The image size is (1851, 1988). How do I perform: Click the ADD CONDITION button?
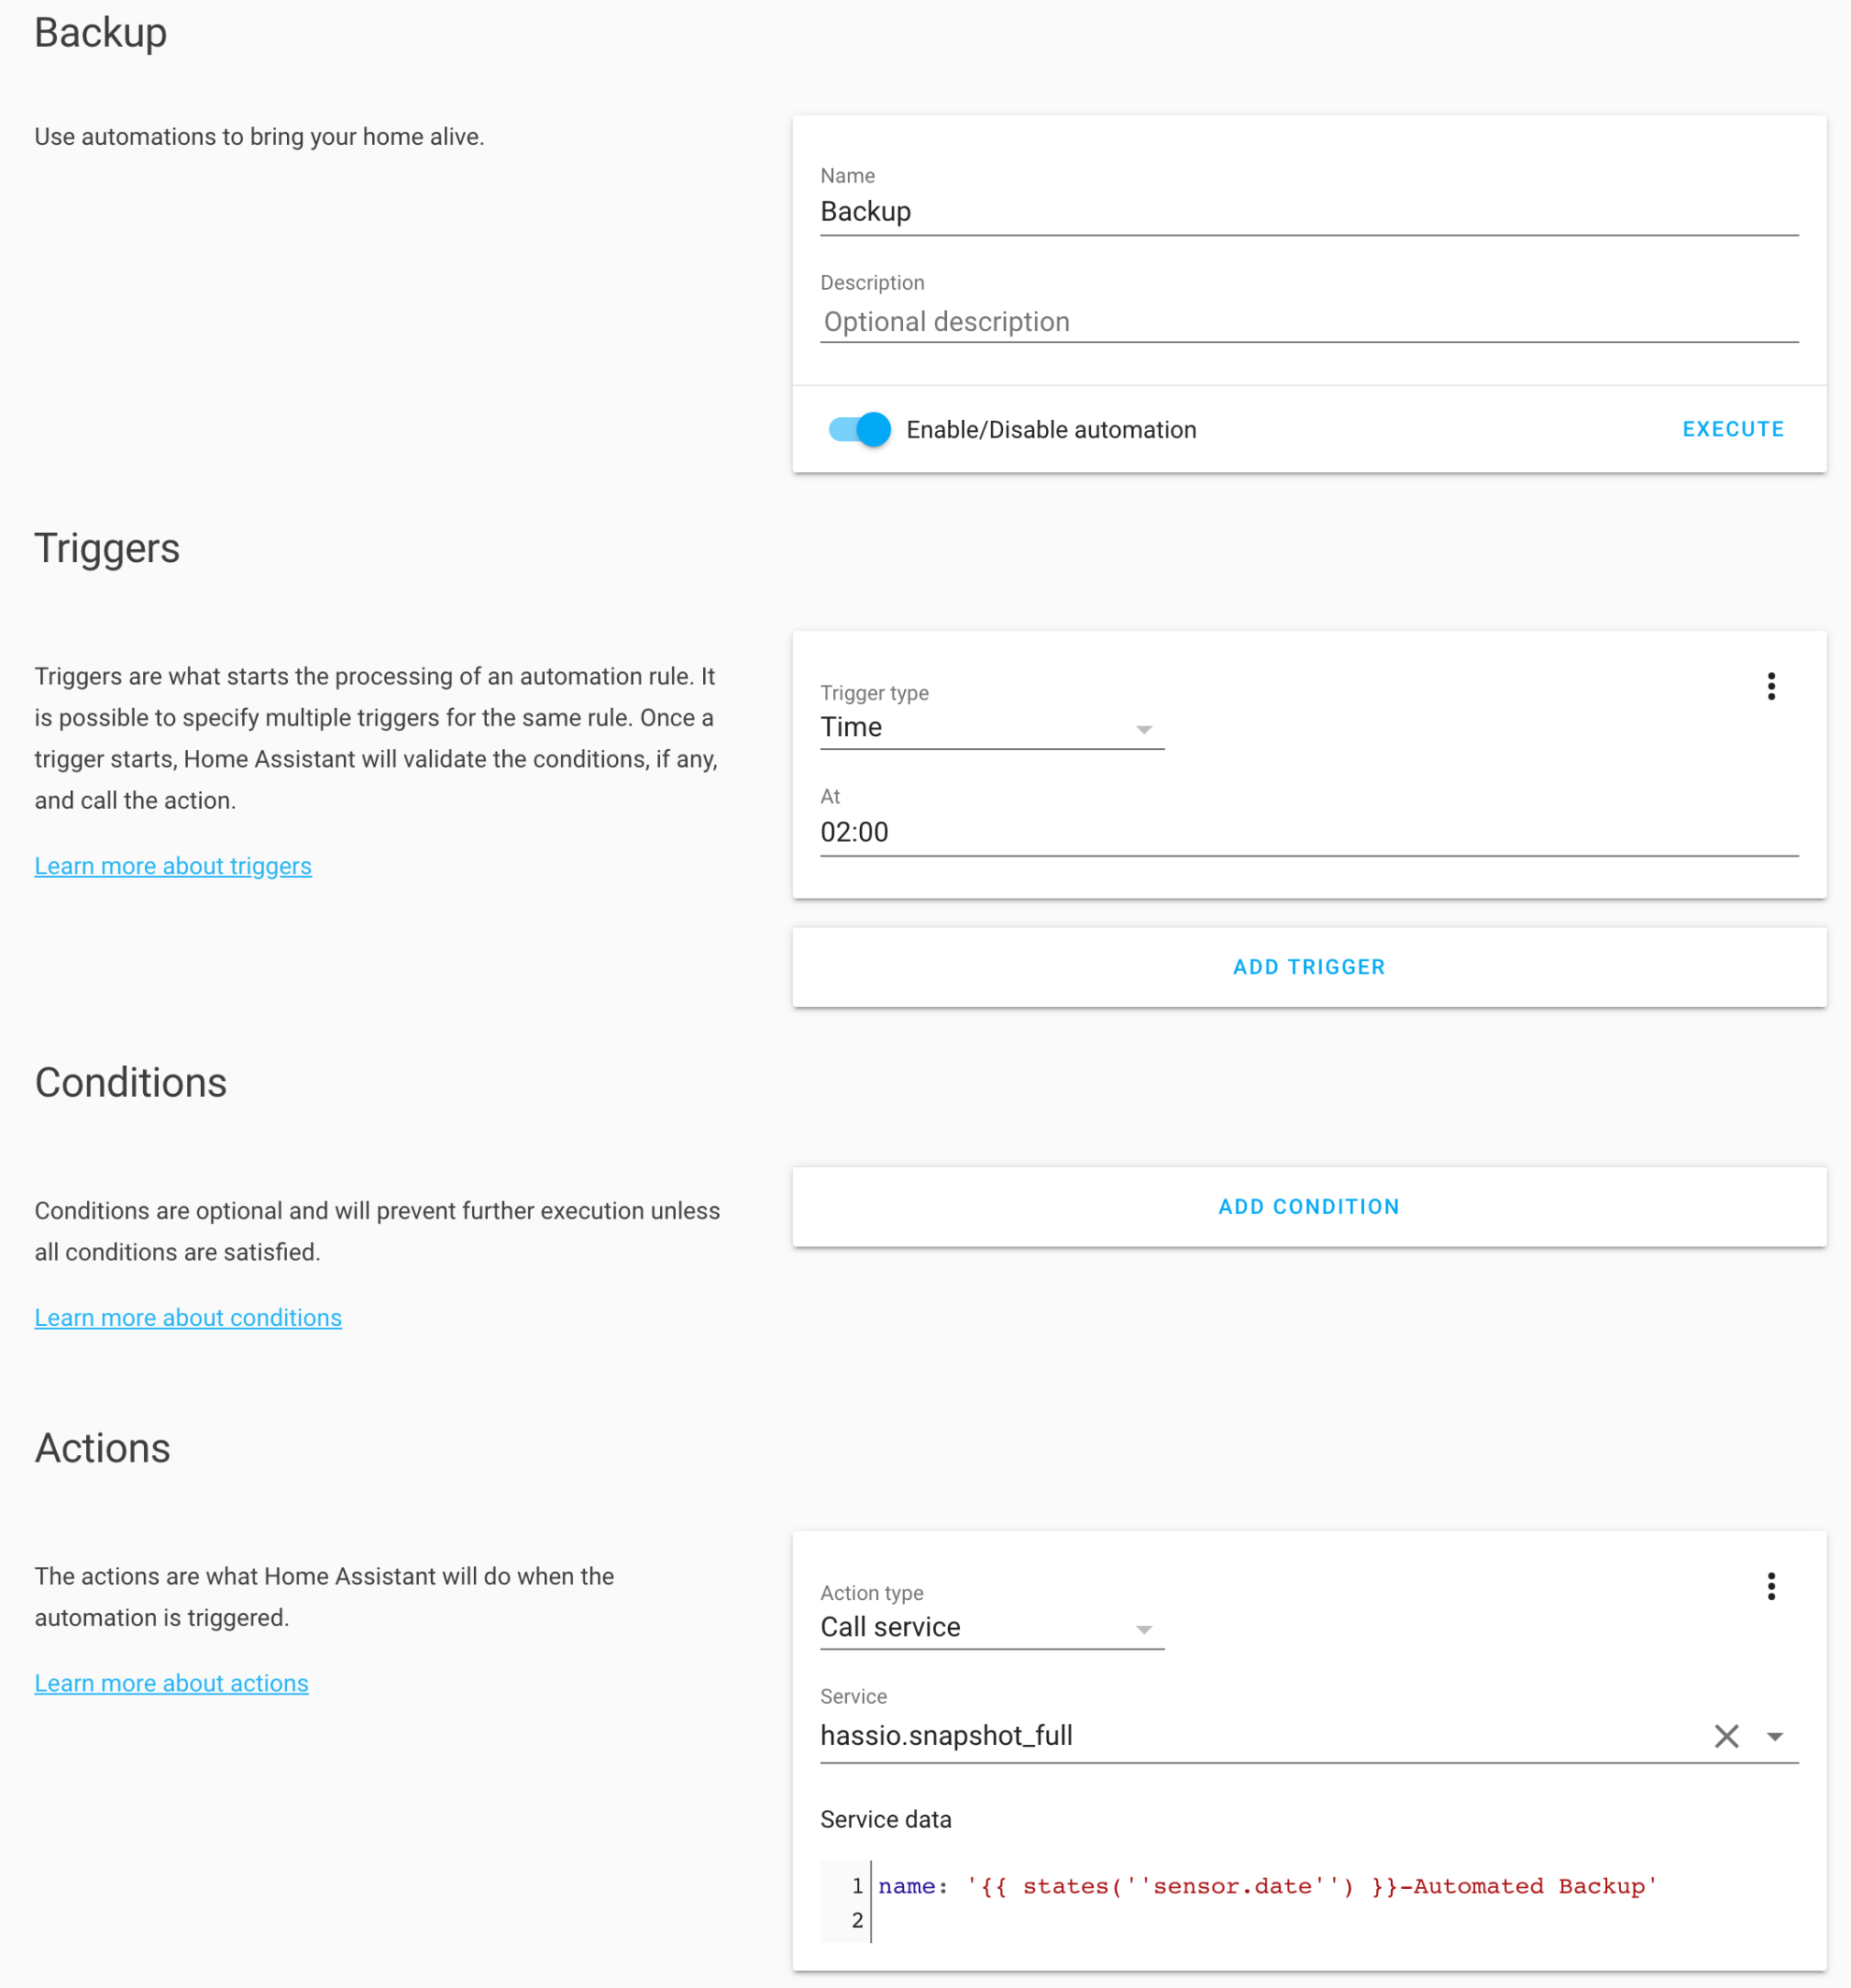click(1308, 1206)
